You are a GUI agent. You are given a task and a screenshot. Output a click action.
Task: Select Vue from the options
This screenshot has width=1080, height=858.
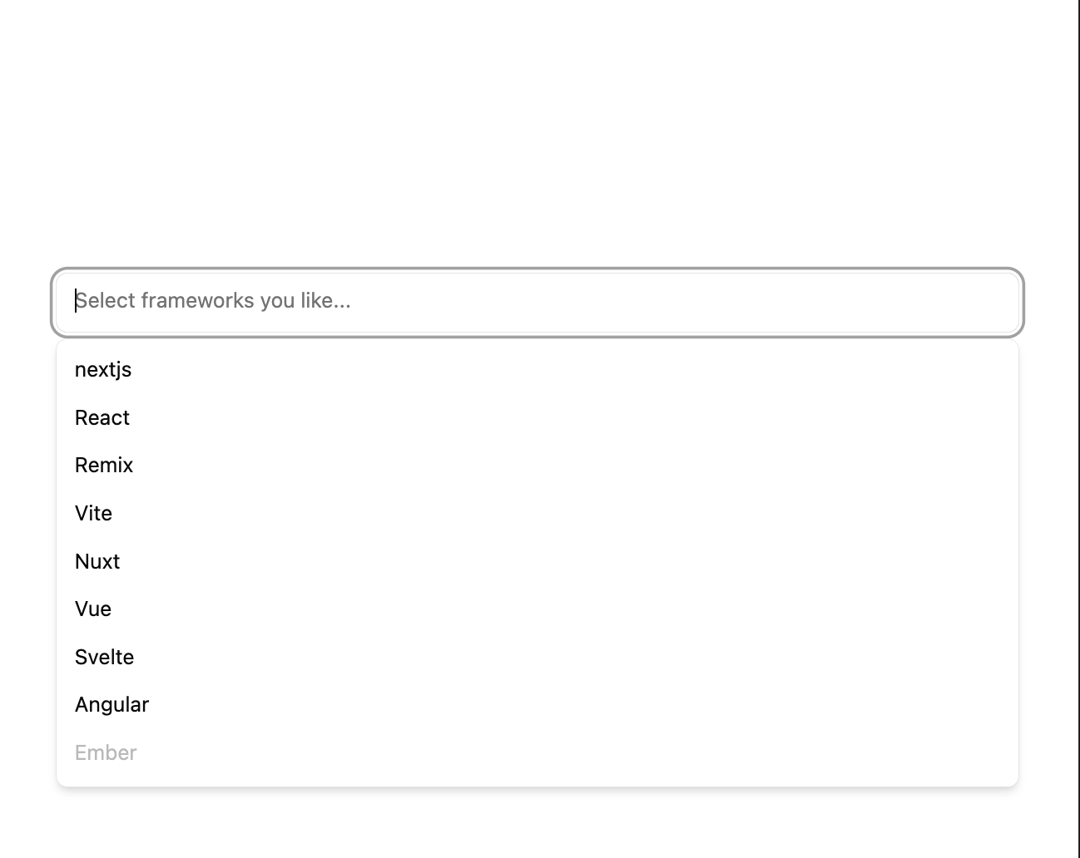click(537, 609)
